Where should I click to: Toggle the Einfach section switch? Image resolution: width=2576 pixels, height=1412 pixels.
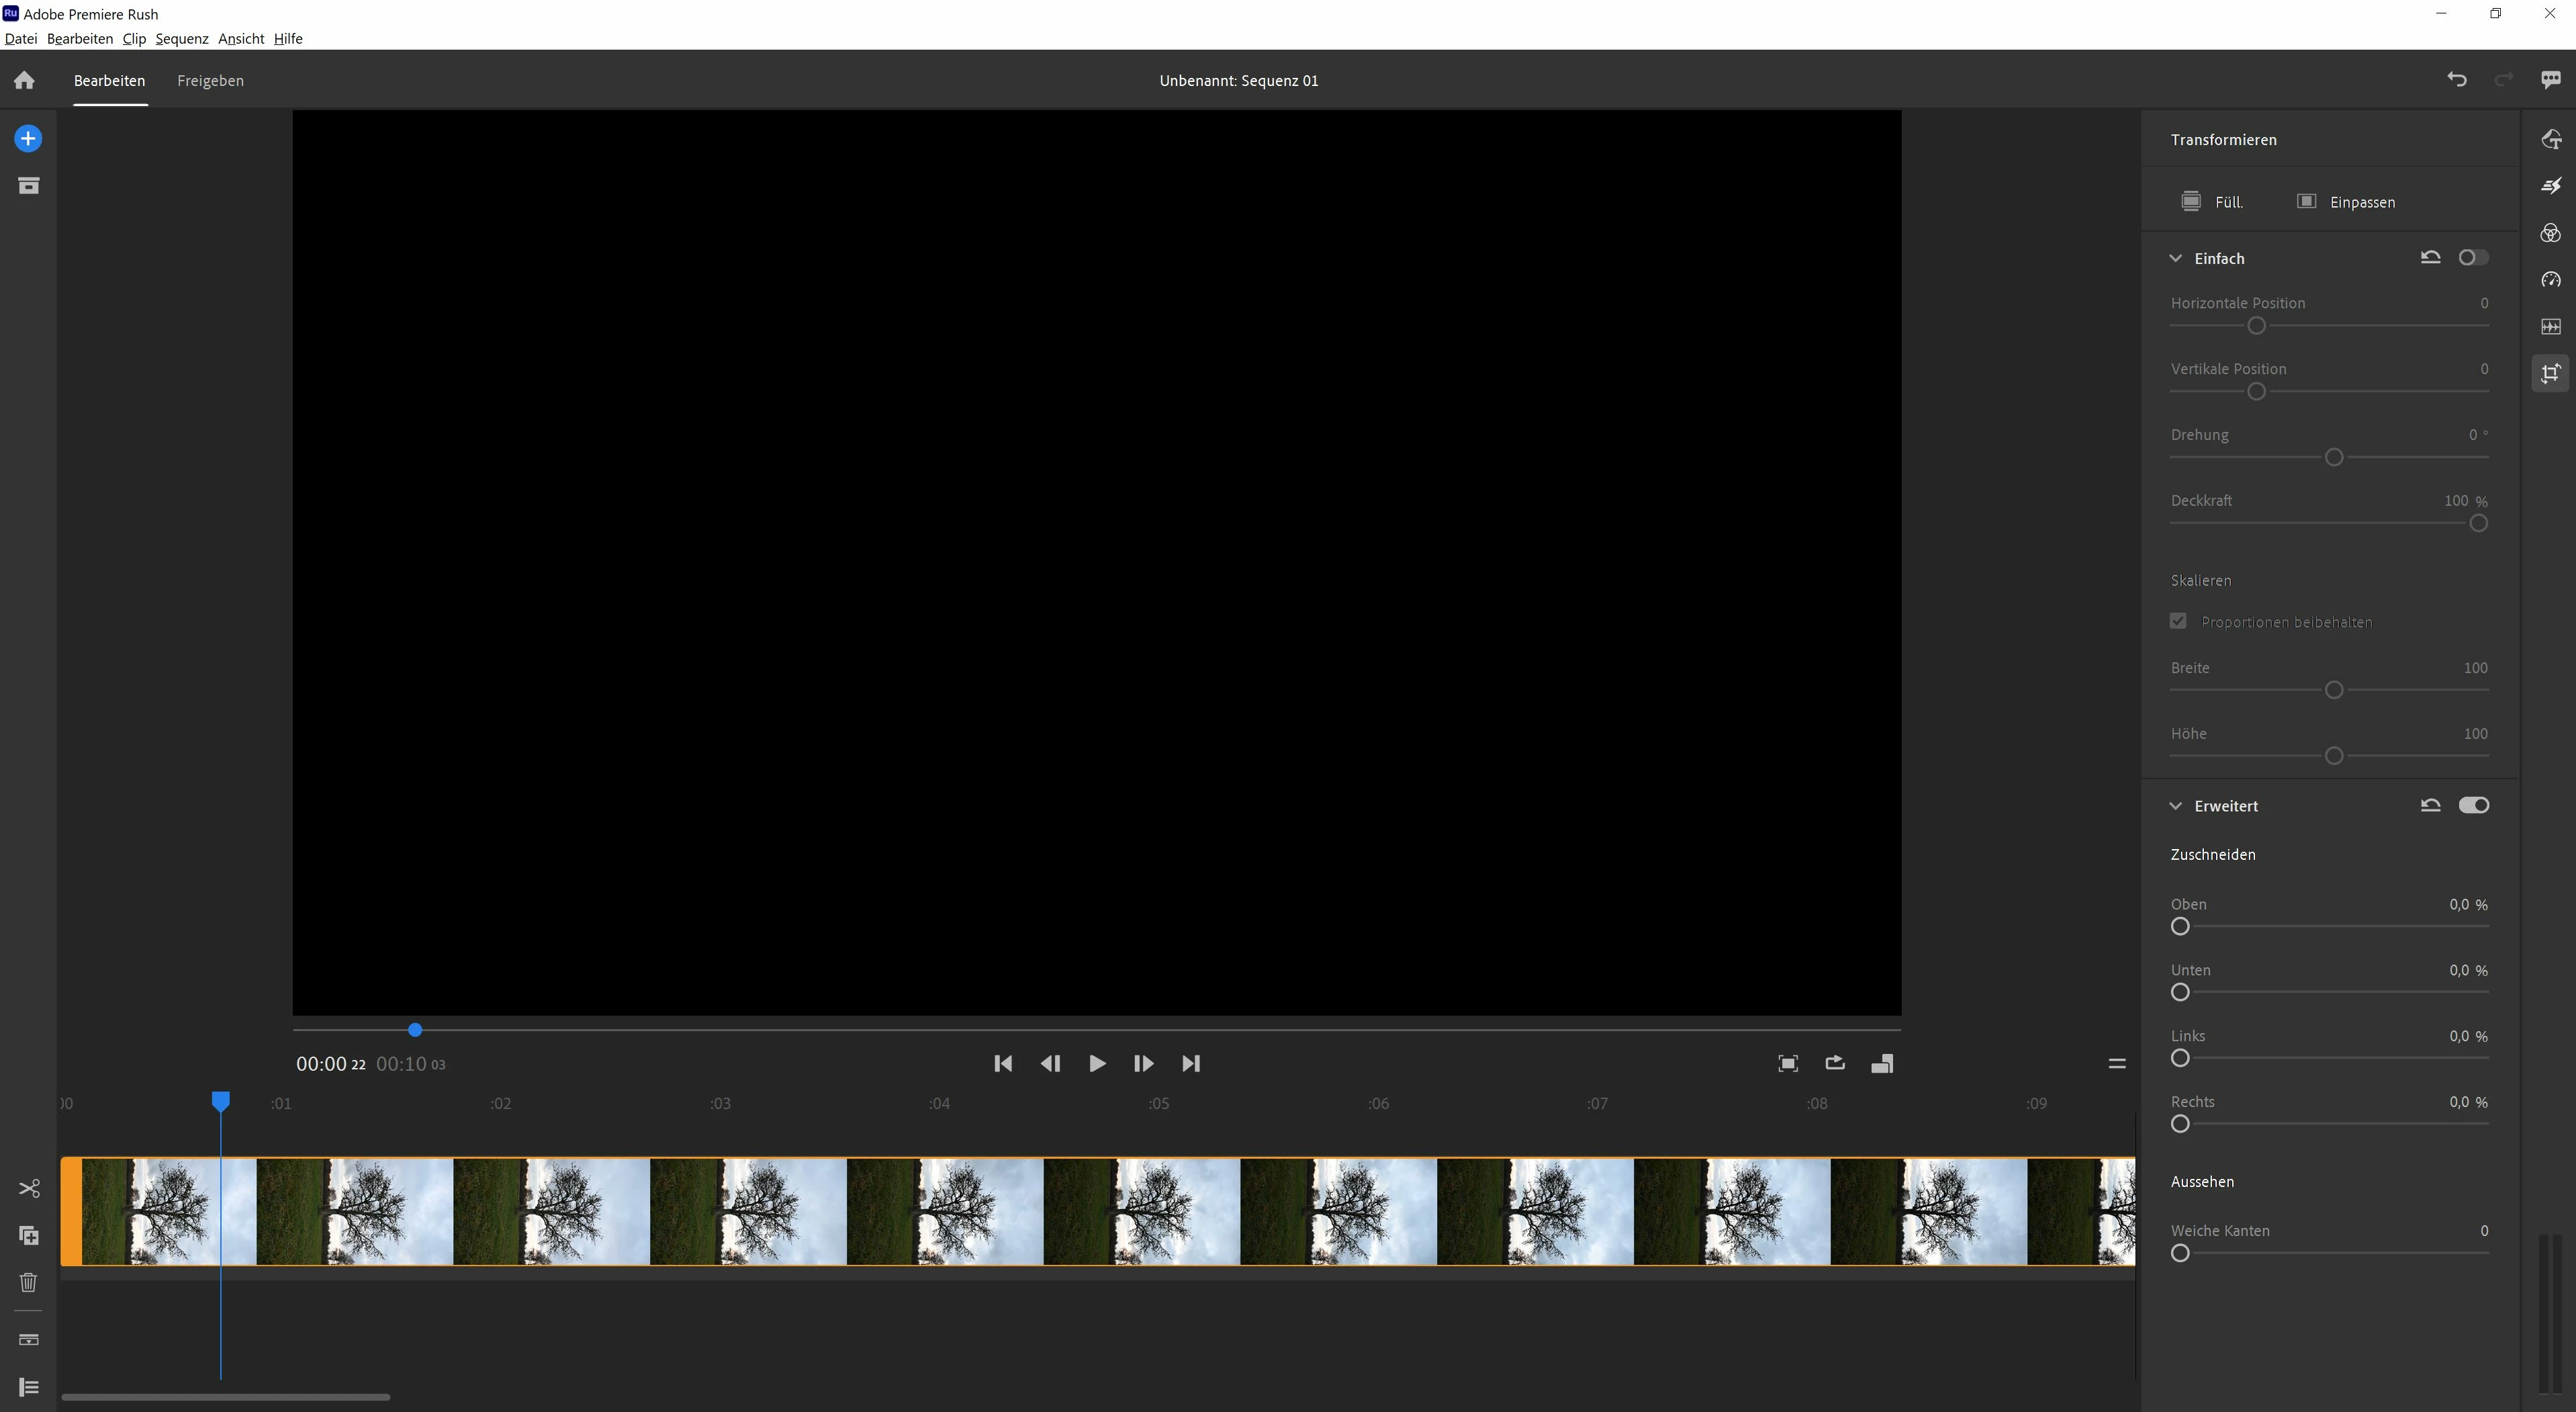(2473, 258)
